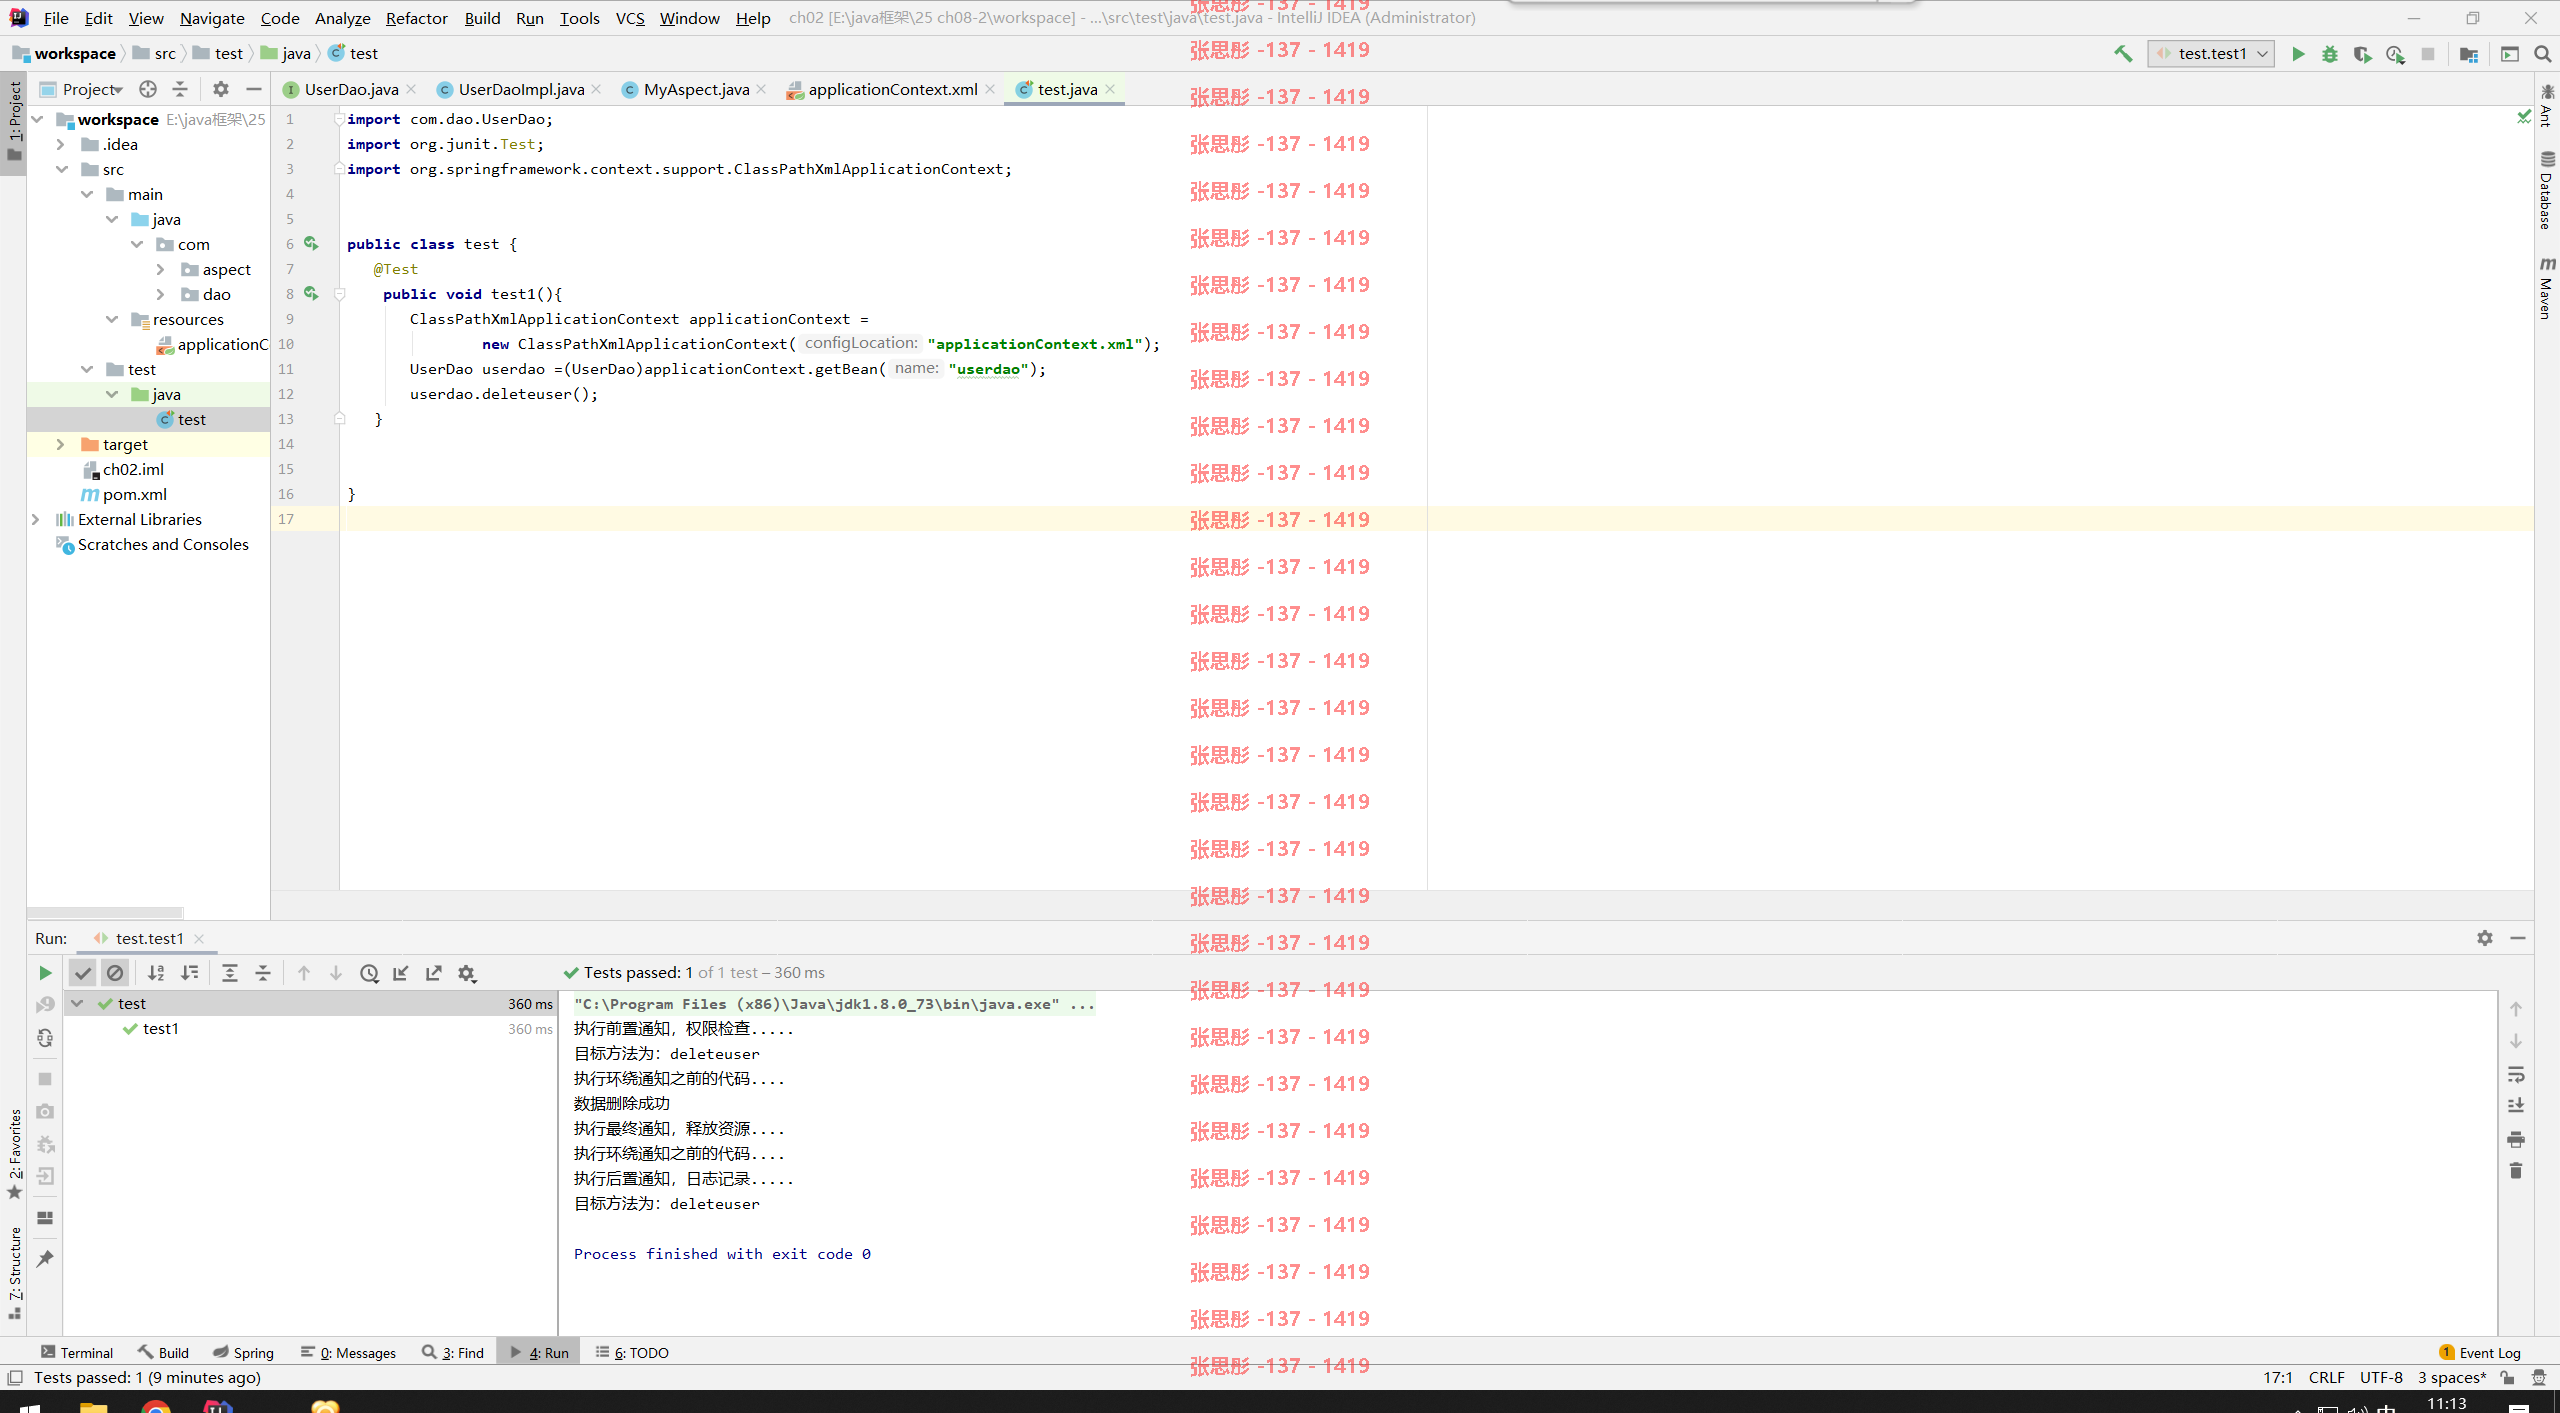Print console output icon
This screenshot has width=2560, height=1413.
click(2516, 1139)
